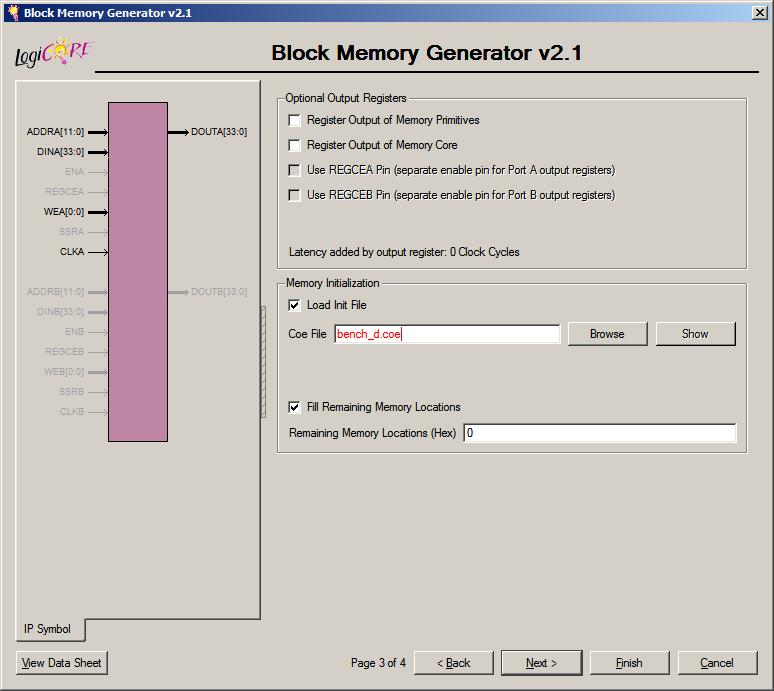
Task: Click the Remaining Memory Locations hex field
Action: (600, 433)
